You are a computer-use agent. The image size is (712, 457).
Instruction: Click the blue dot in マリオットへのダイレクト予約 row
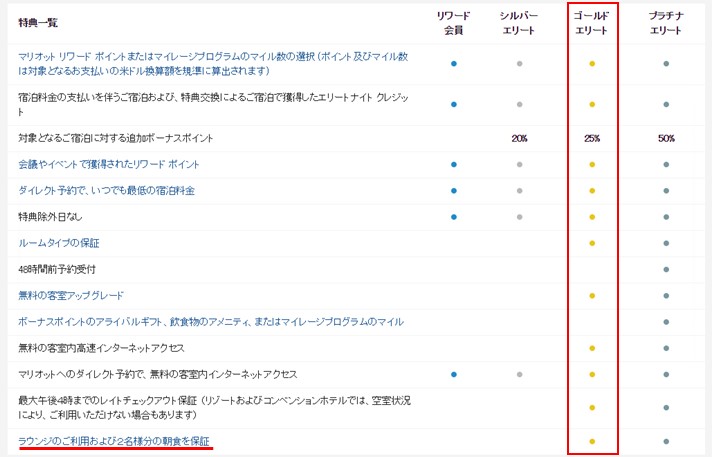pyautogui.click(x=454, y=375)
